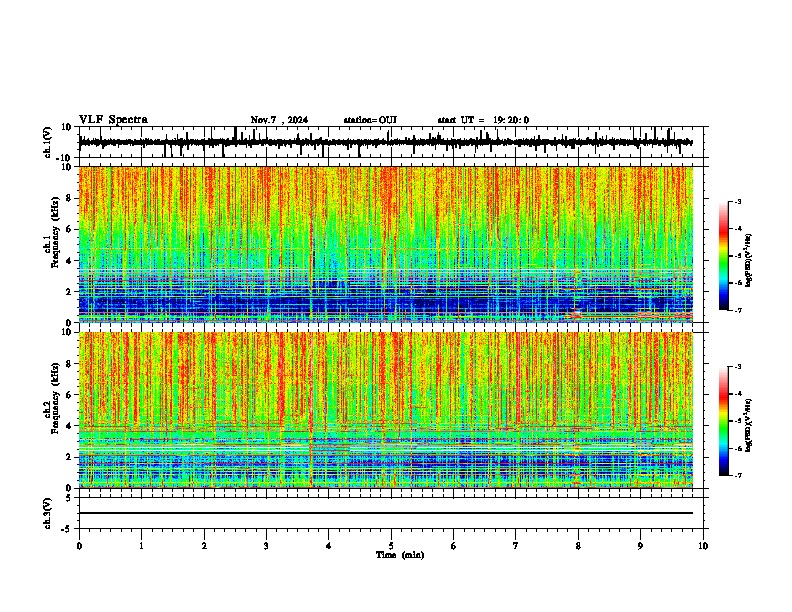
Task: Click the time axis tick '0'
Action: click(79, 546)
